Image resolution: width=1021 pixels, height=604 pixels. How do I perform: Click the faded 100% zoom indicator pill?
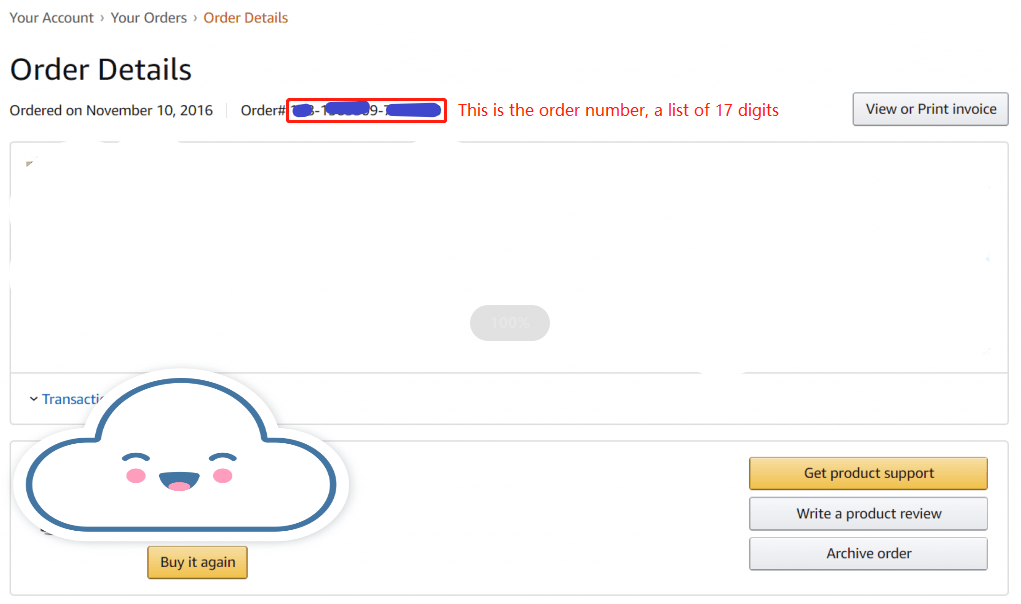click(510, 323)
